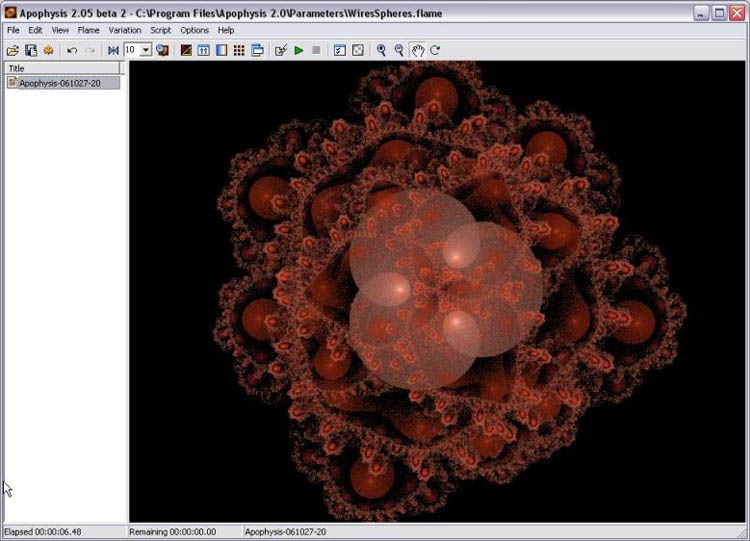Save parameters using the disk icon

coord(31,50)
